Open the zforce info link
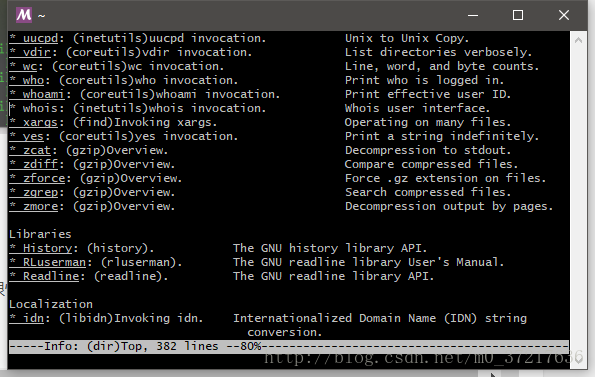Viewport: 595px width, 377px height. click(x=37, y=179)
